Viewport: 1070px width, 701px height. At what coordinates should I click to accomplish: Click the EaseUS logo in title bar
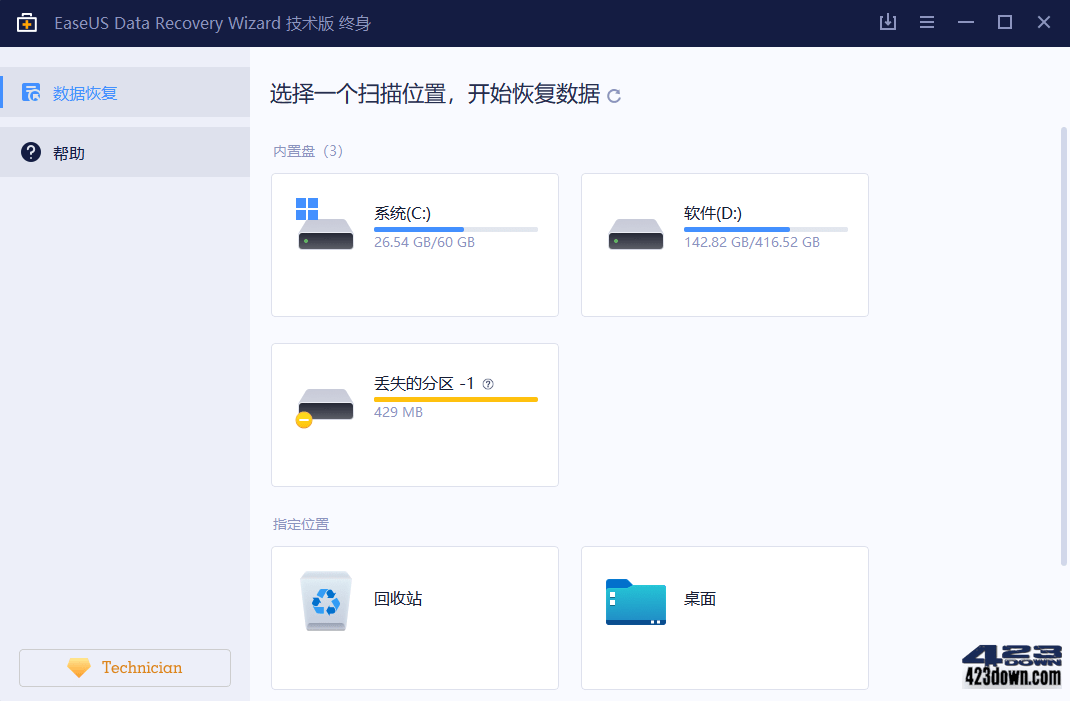point(27,21)
